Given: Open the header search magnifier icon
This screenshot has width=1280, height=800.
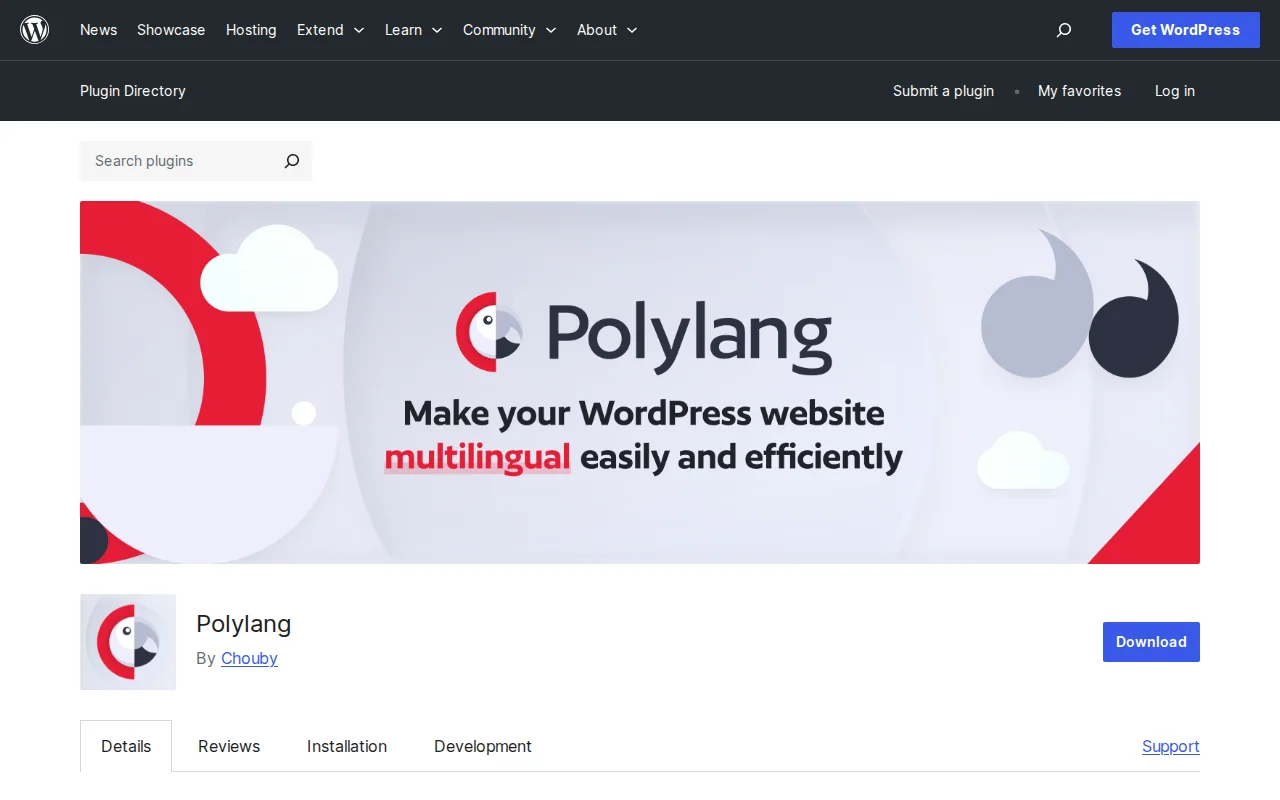Looking at the screenshot, I should coord(1063,30).
